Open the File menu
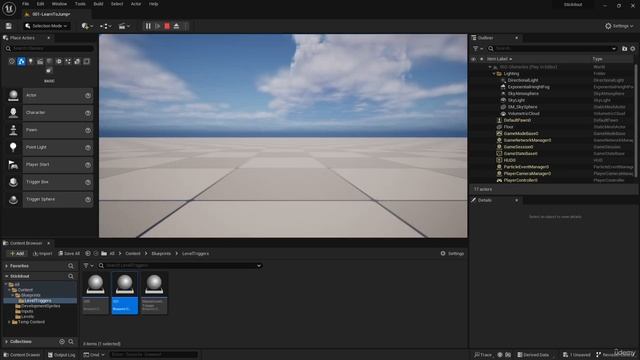This screenshot has width=640, height=360. pyautogui.click(x=25, y=4)
